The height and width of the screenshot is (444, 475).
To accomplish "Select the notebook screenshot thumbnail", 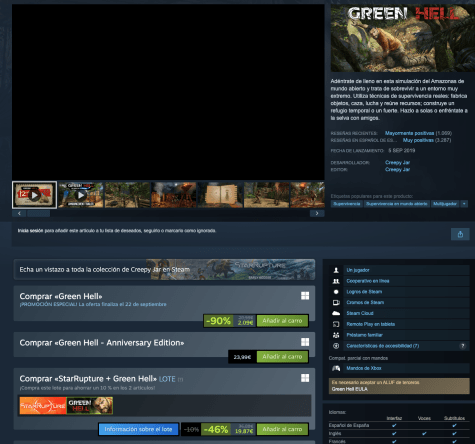I will (220, 195).
